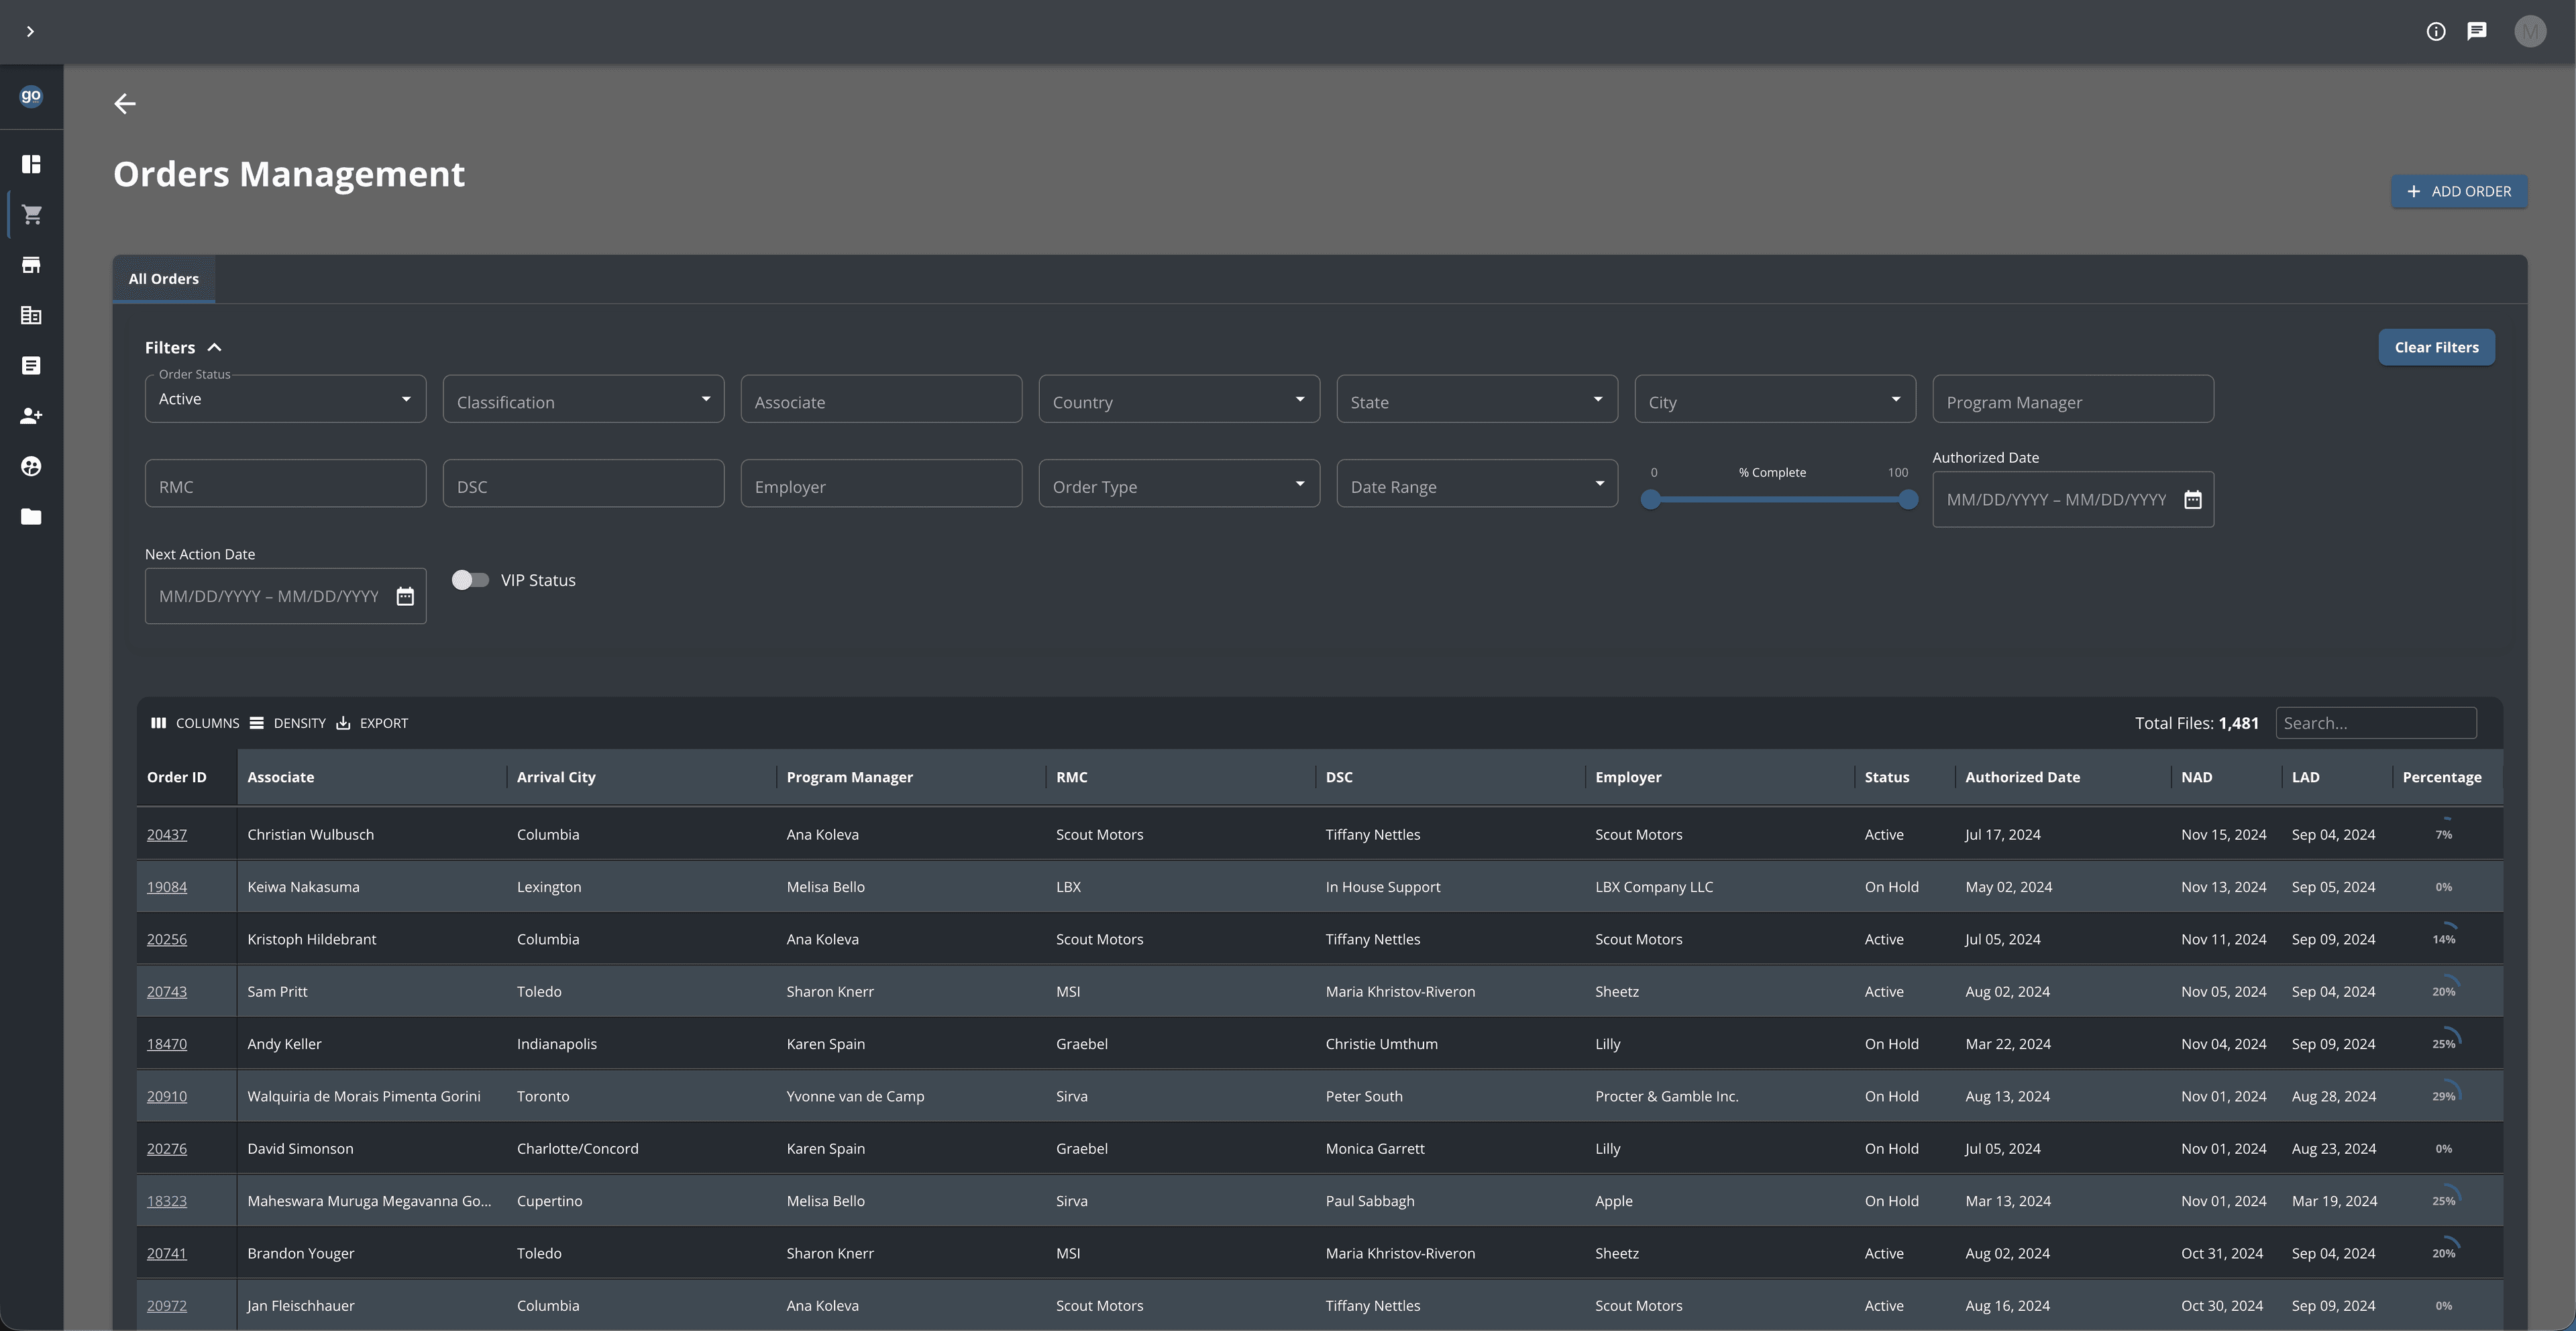Viewport: 2576px width, 1331px height.
Task: Go back using the left arrow
Action: (x=125, y=104)
